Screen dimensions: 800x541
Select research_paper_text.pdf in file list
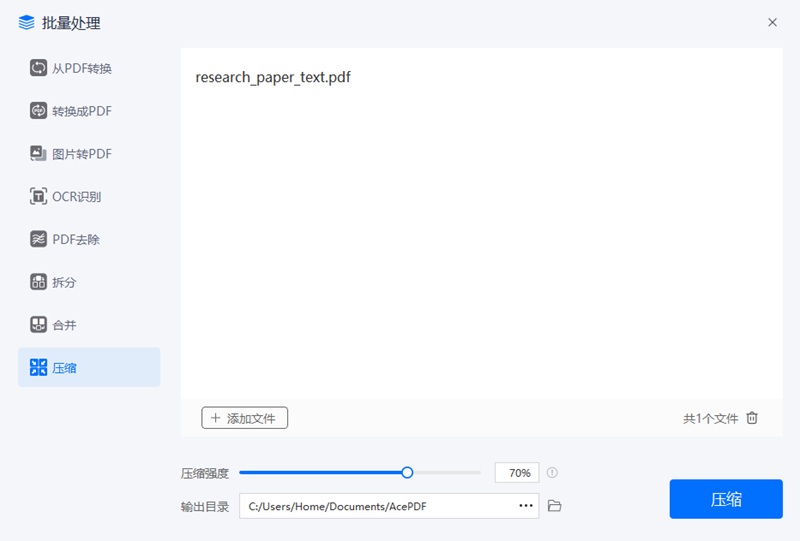[273, 78]
